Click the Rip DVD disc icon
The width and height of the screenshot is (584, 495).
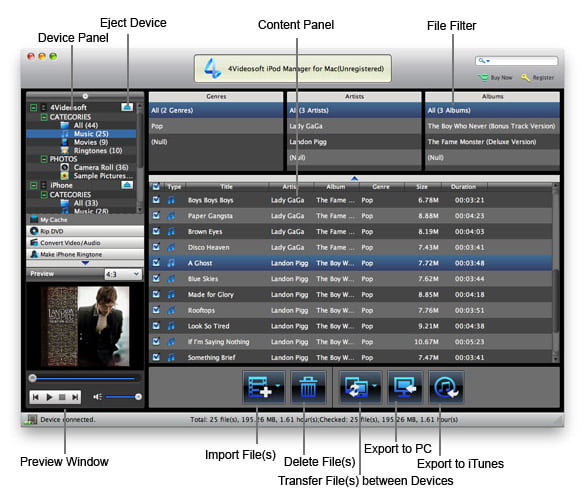click(34, 231)
